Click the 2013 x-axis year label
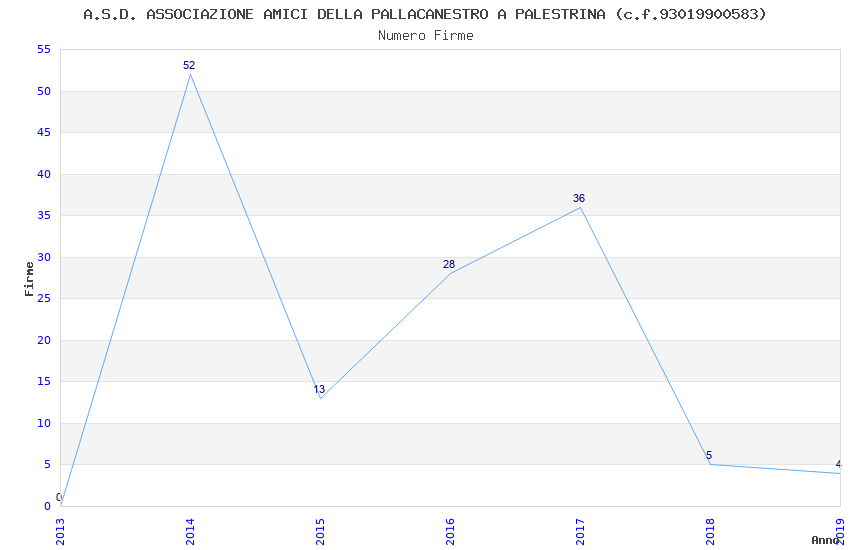 [60, 530]
